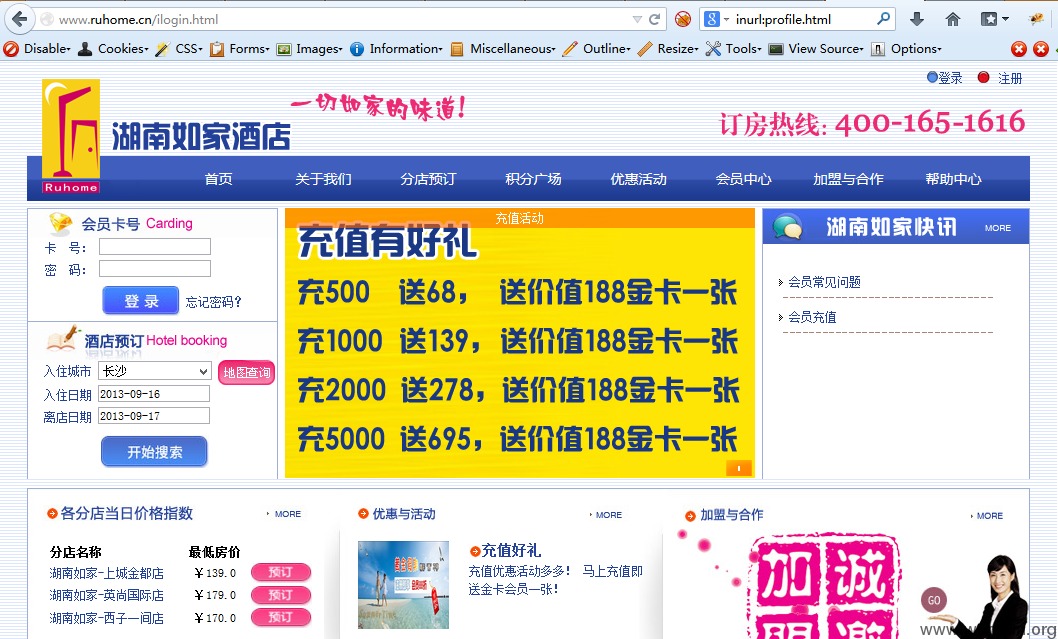The height and width of the screenshot is (639, 1058).
Task: Open the URL history dropdown arrow
Action: coord(637,20)
